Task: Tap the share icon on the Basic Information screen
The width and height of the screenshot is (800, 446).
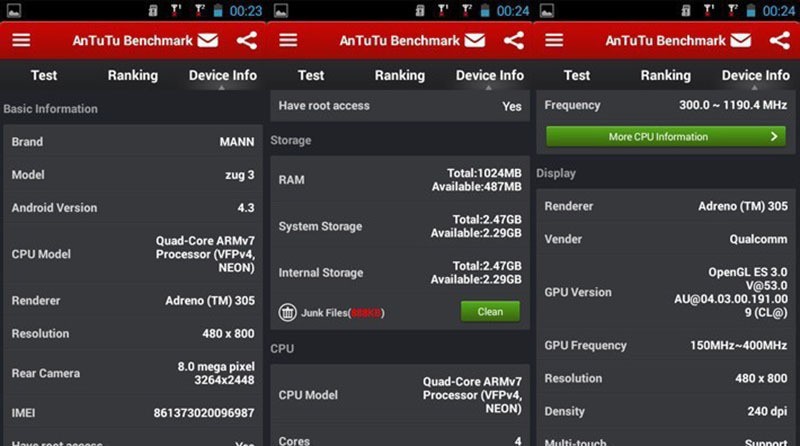Action: click(246, 41)
